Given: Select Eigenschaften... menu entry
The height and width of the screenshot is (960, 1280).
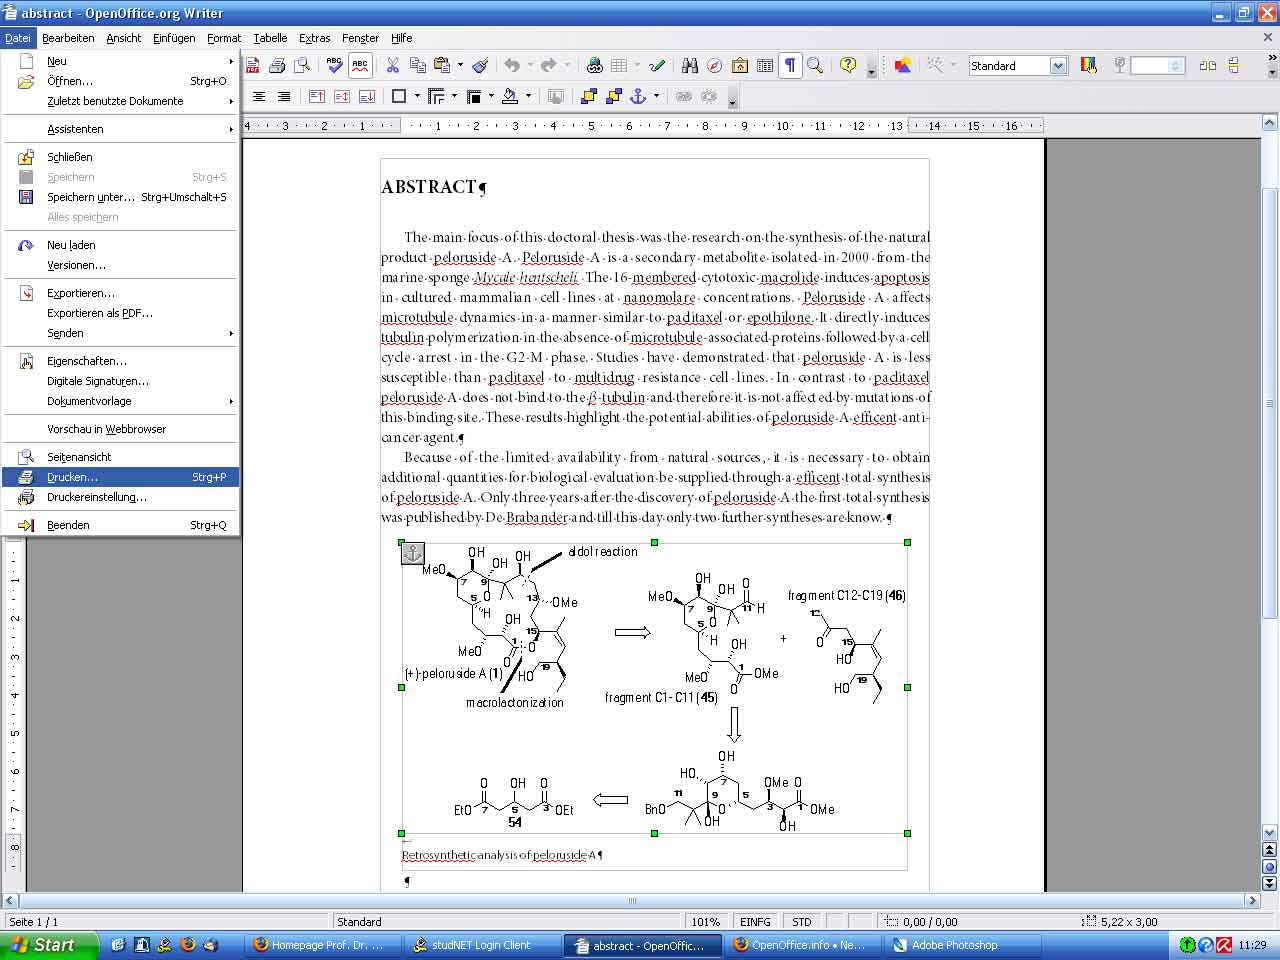Looking at the screenshot, I should 120,361.
